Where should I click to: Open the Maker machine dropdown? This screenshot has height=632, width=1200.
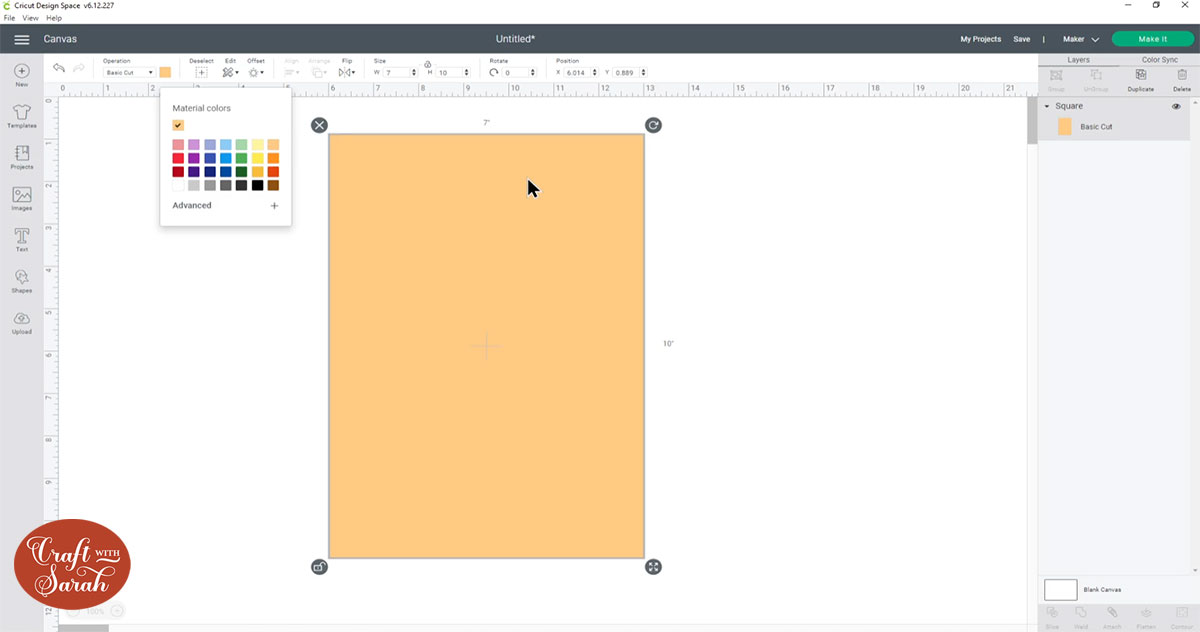click(x=1080, y=39)
